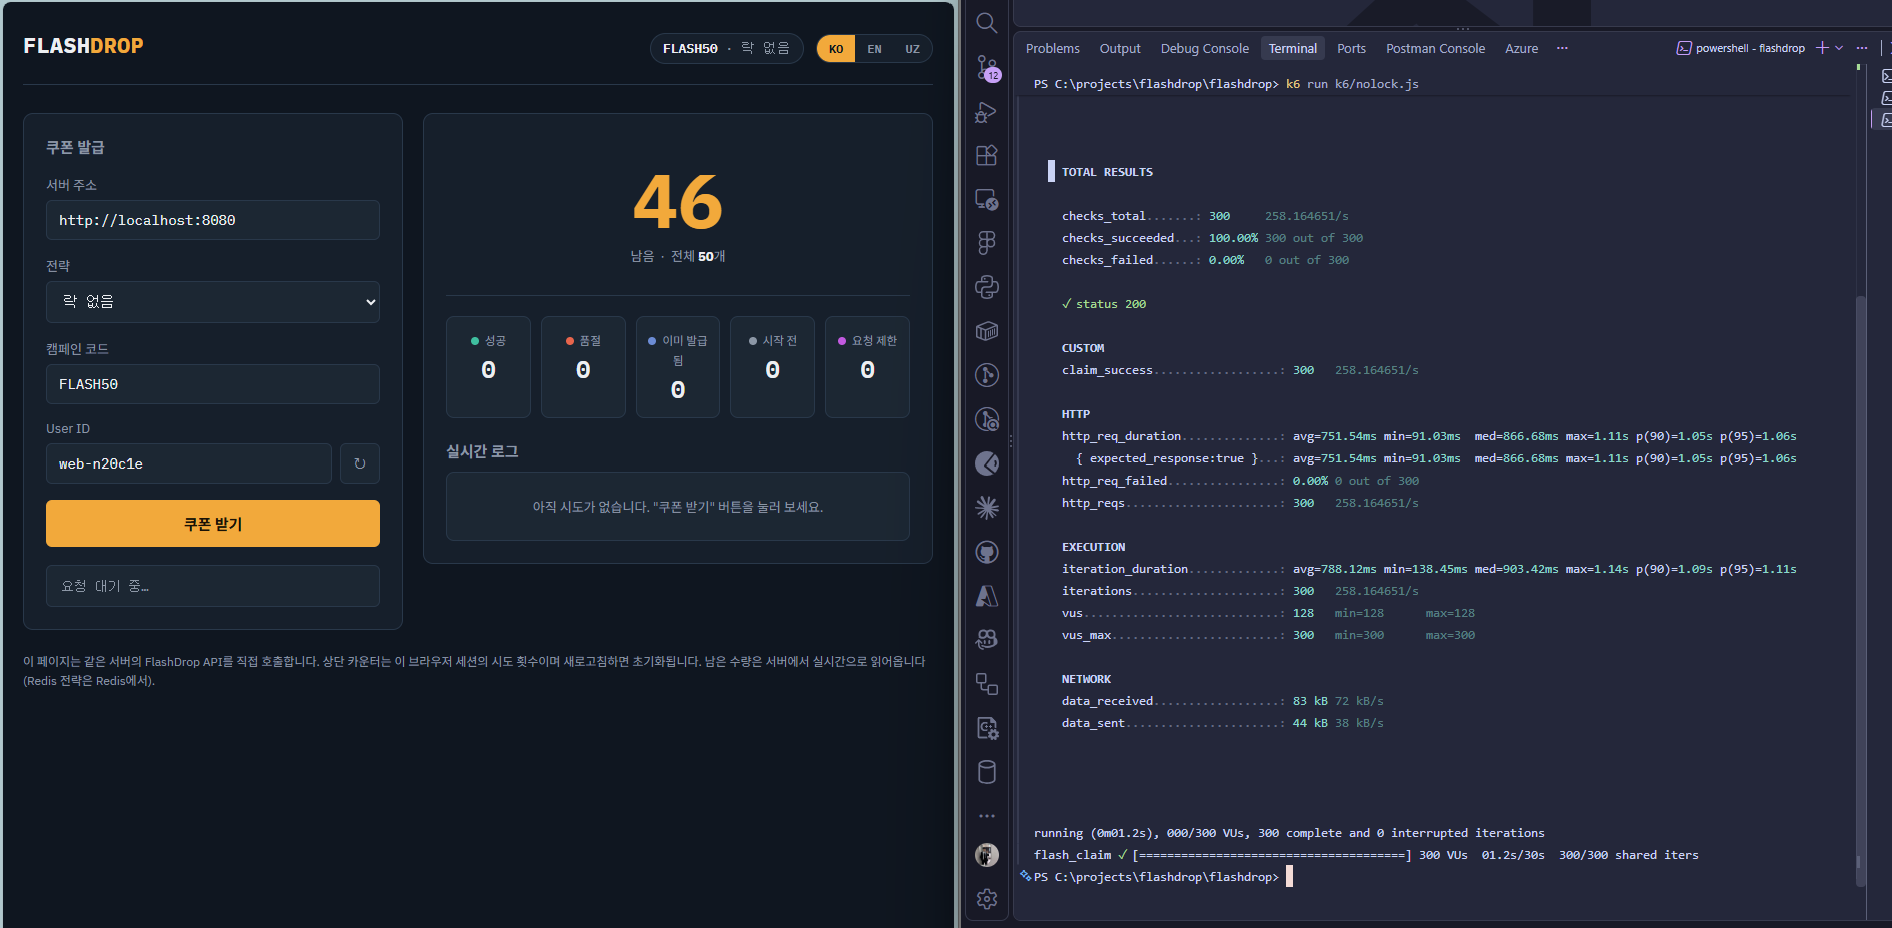This screenshot has width=1892, height=928.
Task: Switch to the Debug Console tab
Action: click(x=1204, y=48)
